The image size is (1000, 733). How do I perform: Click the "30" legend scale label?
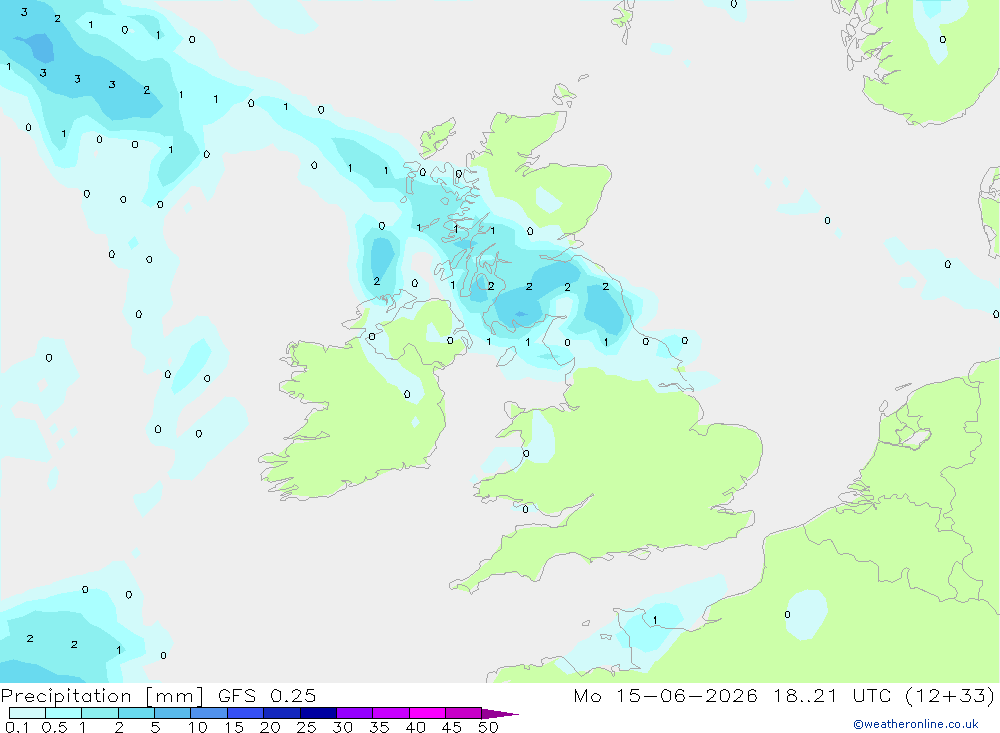pos(343,727)
